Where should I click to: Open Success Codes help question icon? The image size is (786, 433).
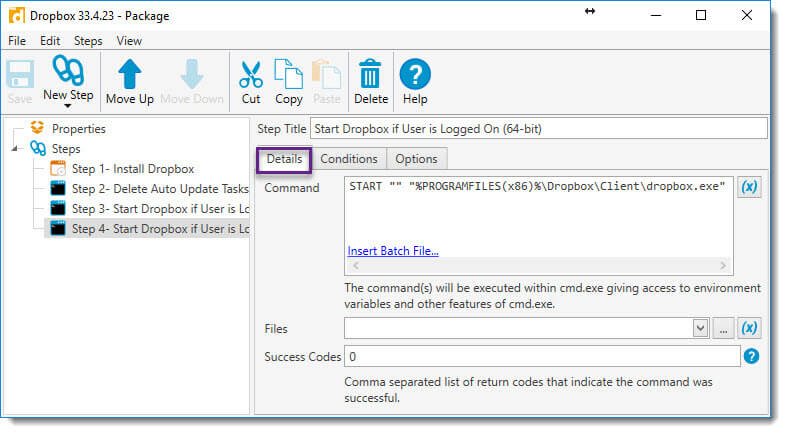(x=751, y=356)
